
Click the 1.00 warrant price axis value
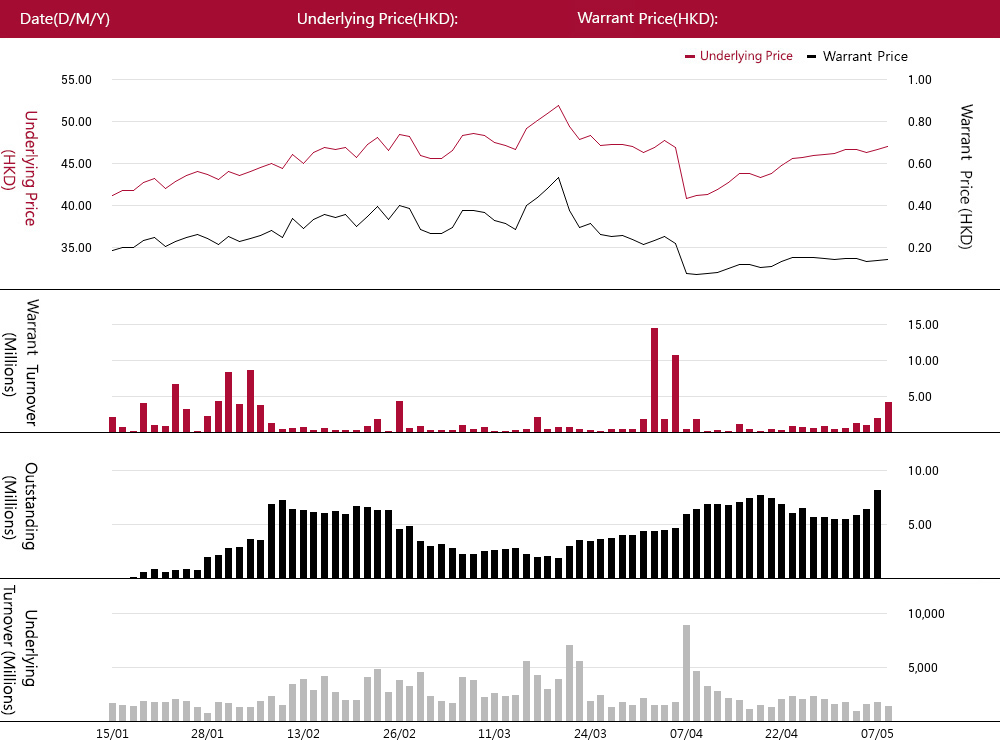920,80
